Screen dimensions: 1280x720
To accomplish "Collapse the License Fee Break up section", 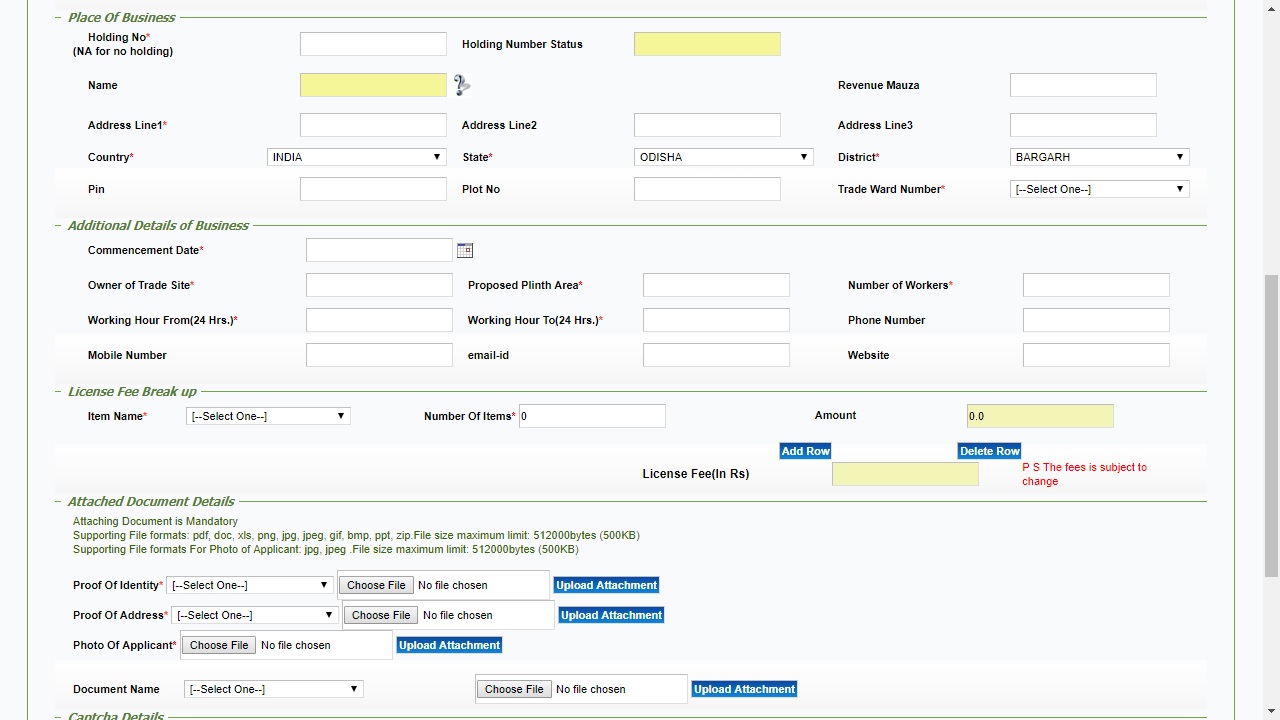I will [57, 391].
